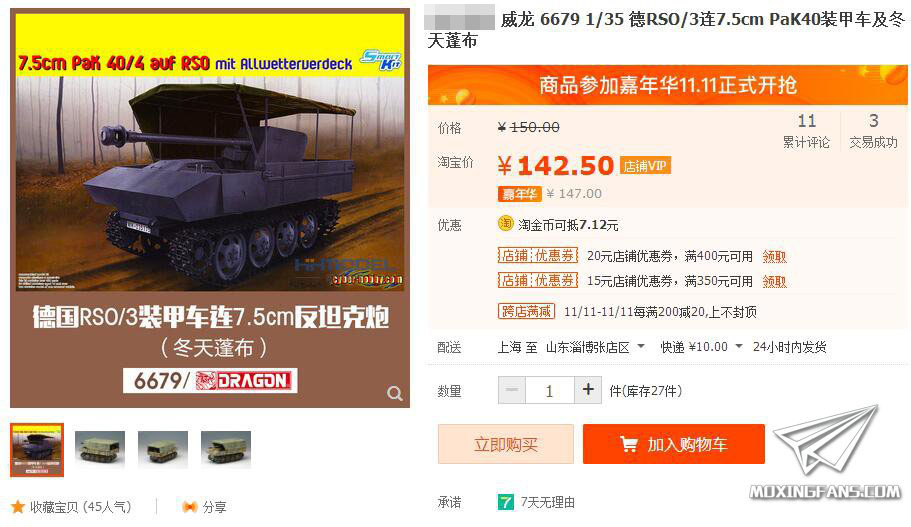This screenshot has width=911, height=527.
Task: Click the cart icon in 加入购物车 button
Action: tap(629, 444)
